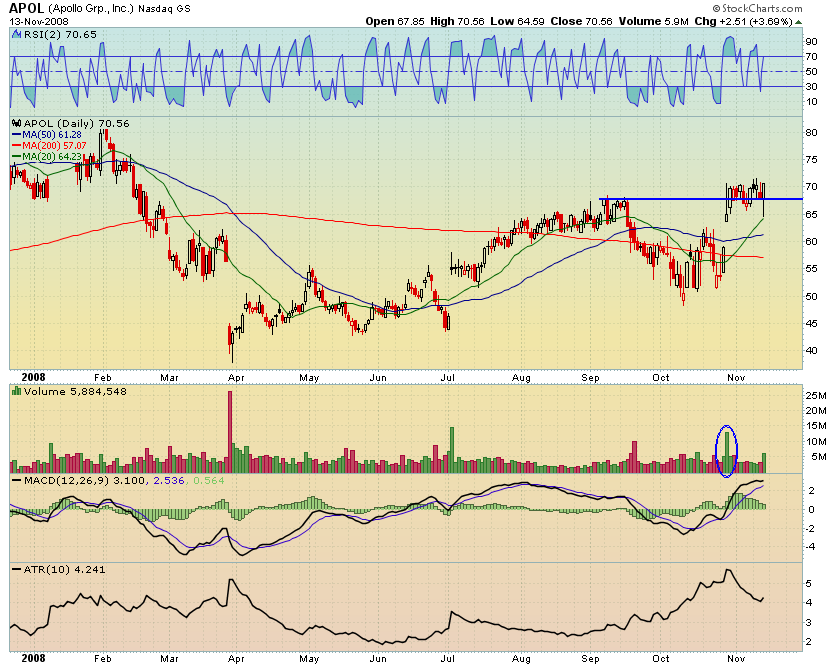This screenshot has width=831, height=666.
Task: Click the MACD signal value 2.536
Action: [169, 481]
